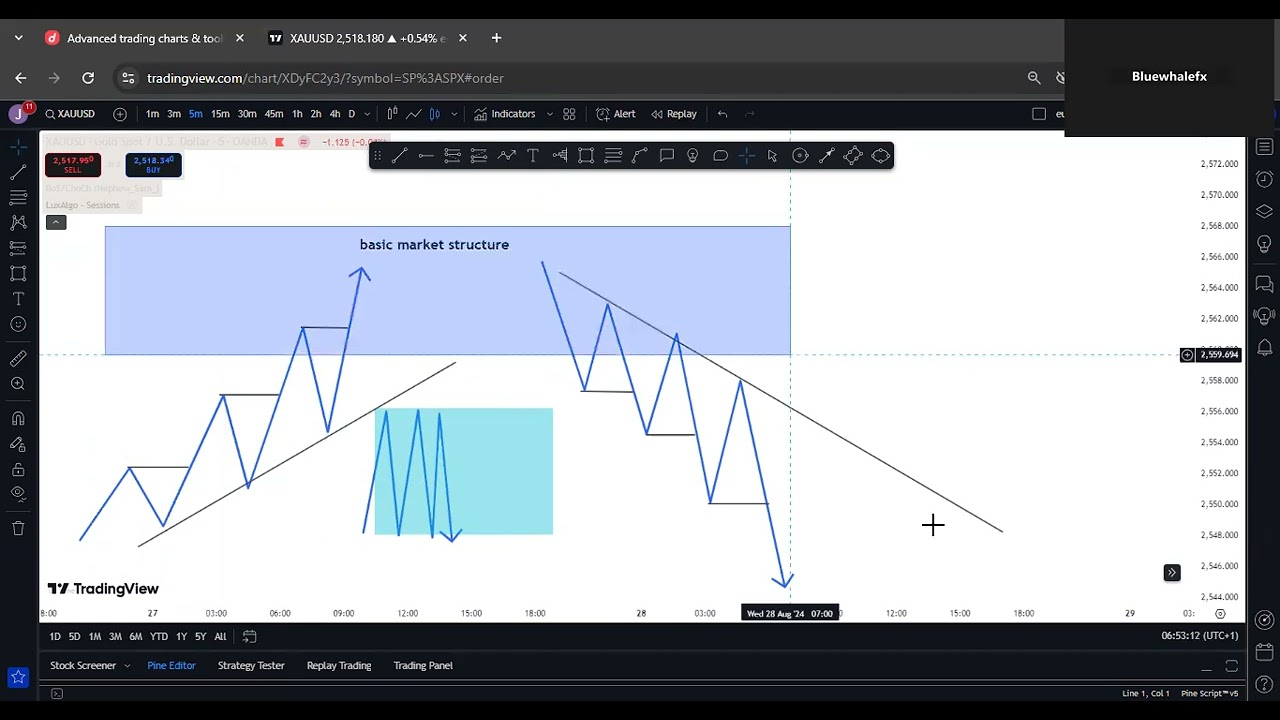This screenshot has height=720, width=1280.
Task: Open the object tree layers panel in right sidebar
Action: [1264, 212]
